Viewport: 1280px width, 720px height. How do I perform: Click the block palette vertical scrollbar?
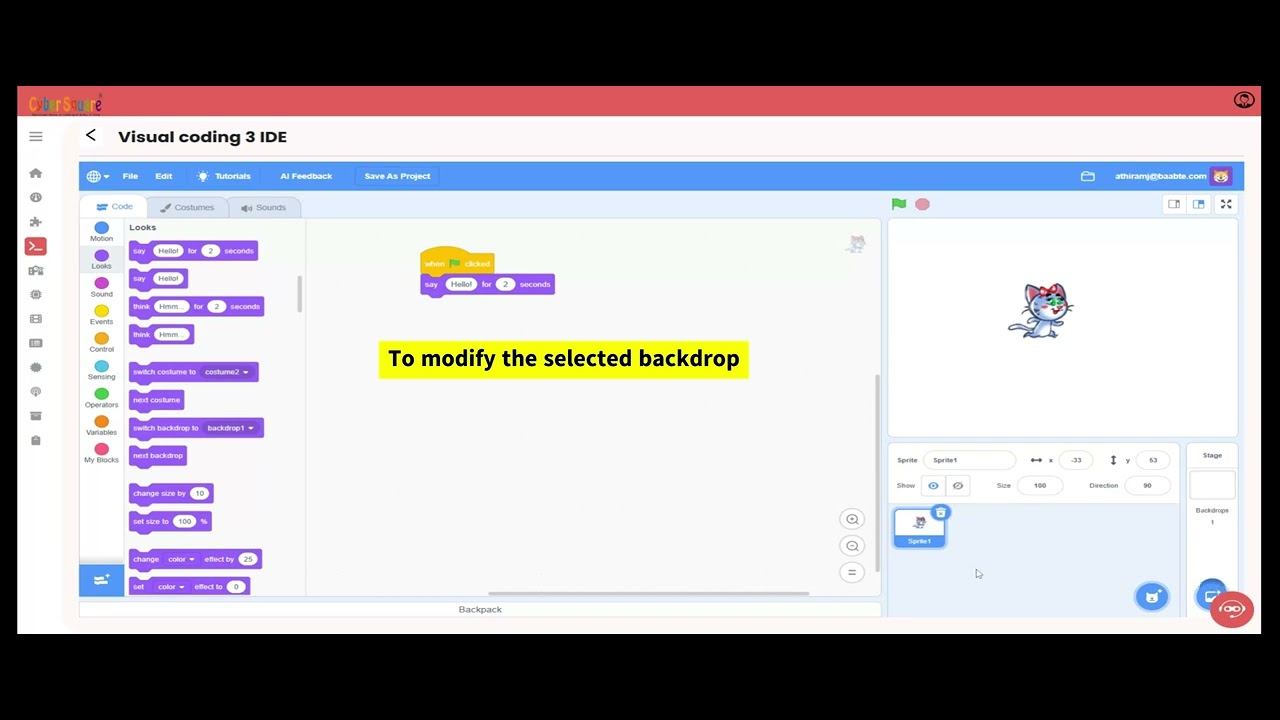point(299,293)
